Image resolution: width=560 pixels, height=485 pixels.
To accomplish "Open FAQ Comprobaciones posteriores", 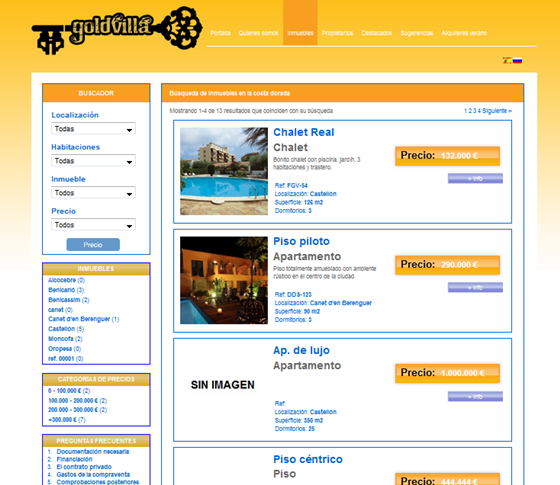I will click(98, 482).
